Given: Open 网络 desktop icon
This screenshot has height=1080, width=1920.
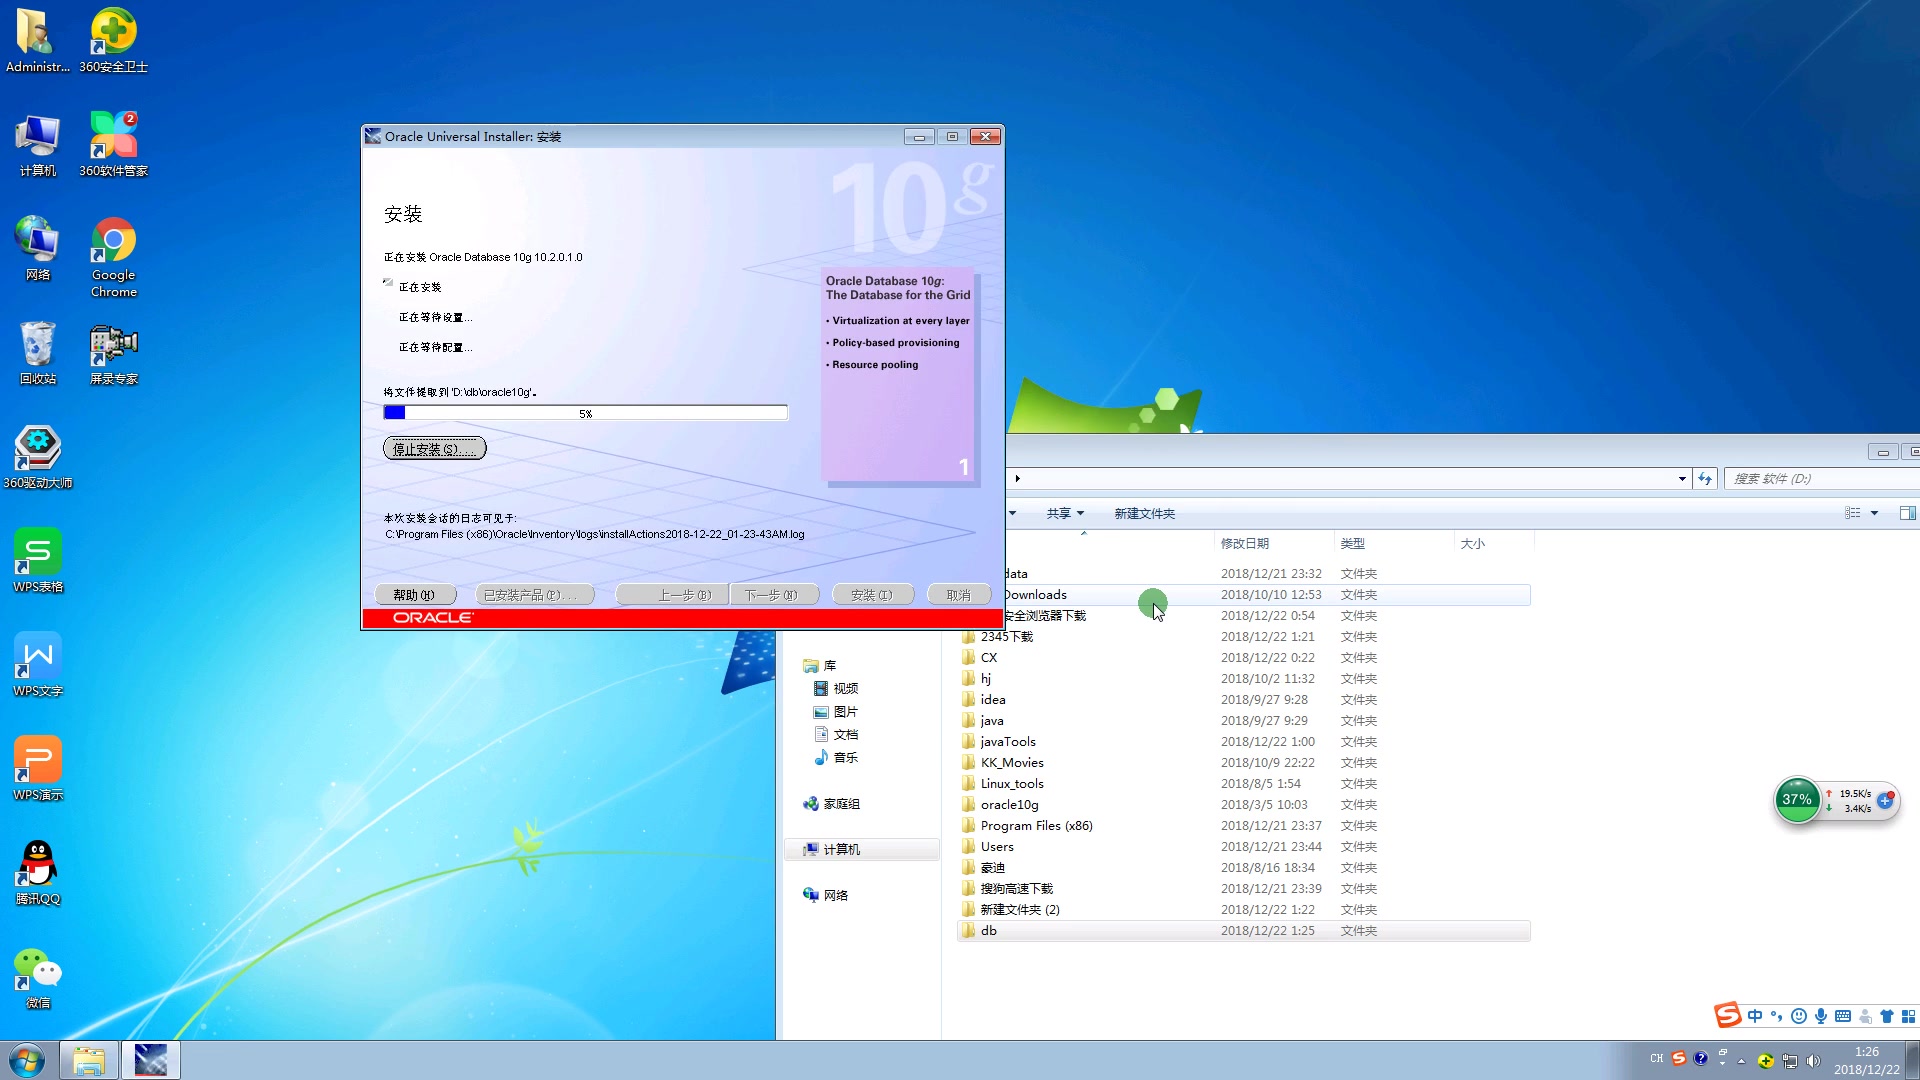Looking at the screenshot, I should pyautogui.click(x=37, y=249).
